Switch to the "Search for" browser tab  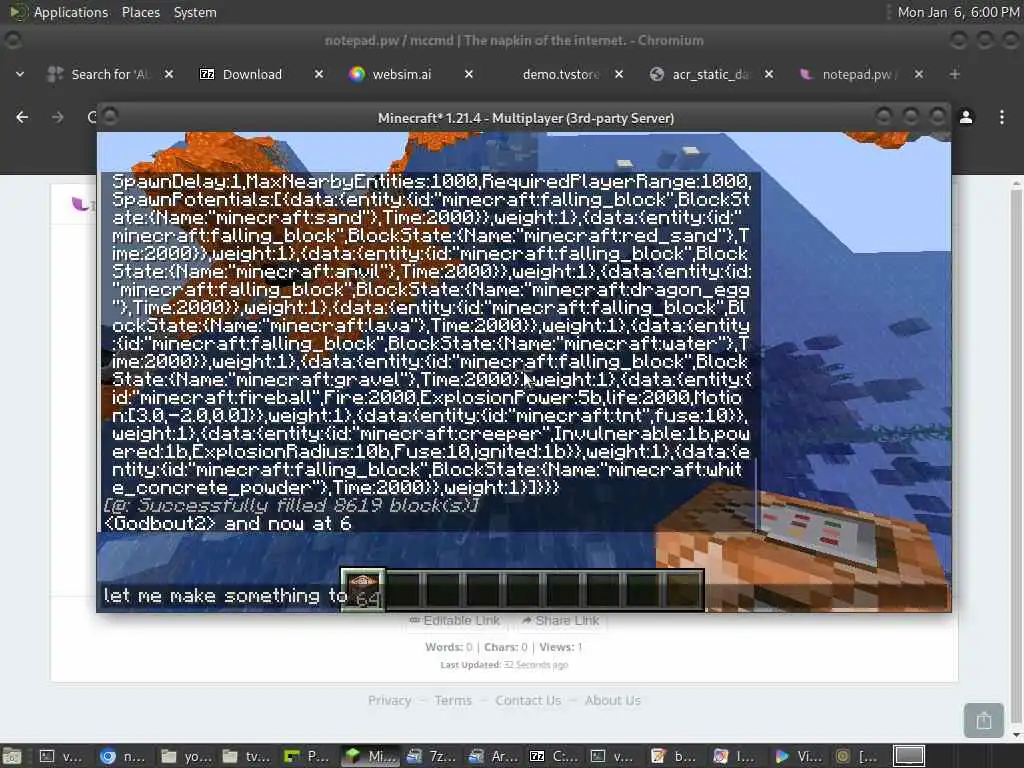click(x=110, y=74)
